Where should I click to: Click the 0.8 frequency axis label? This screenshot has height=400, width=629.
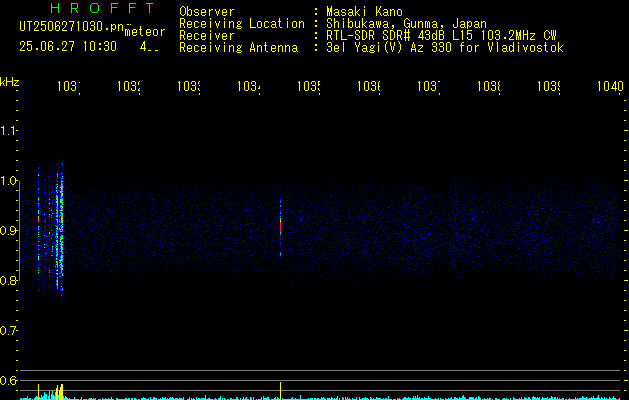click(x=8, y=280)
